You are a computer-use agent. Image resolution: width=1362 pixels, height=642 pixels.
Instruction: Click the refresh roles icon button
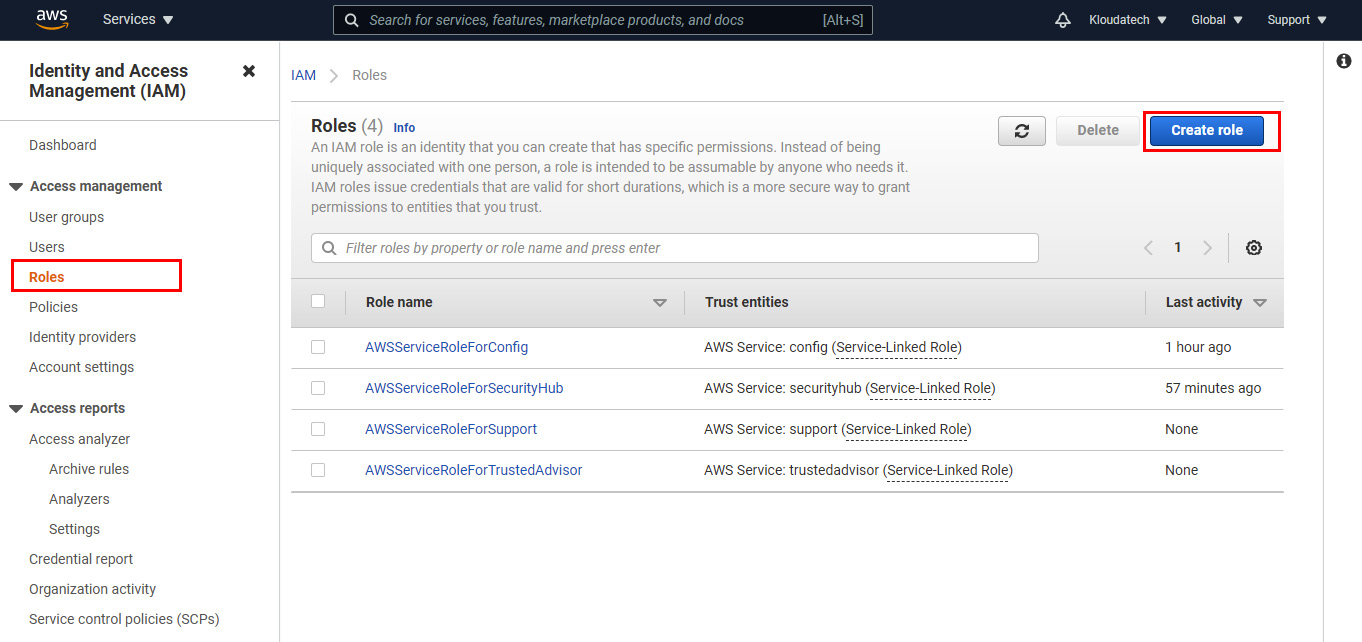[1022, 131]
